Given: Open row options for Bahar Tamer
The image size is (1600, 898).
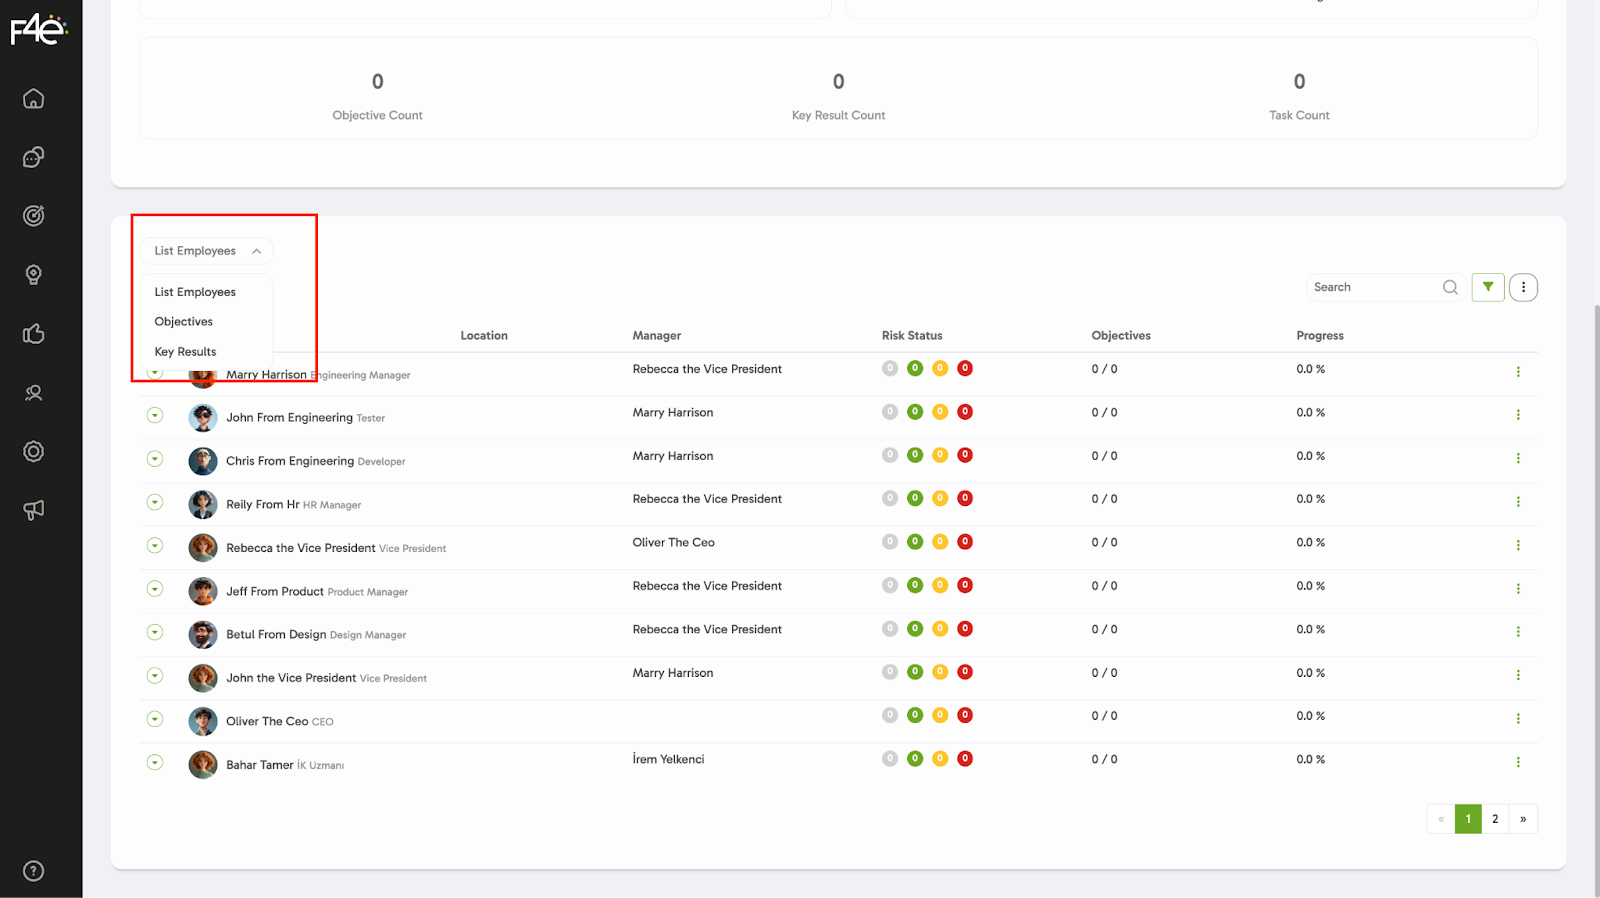Looking at the screenshot, I should (x=1518, y=762).
